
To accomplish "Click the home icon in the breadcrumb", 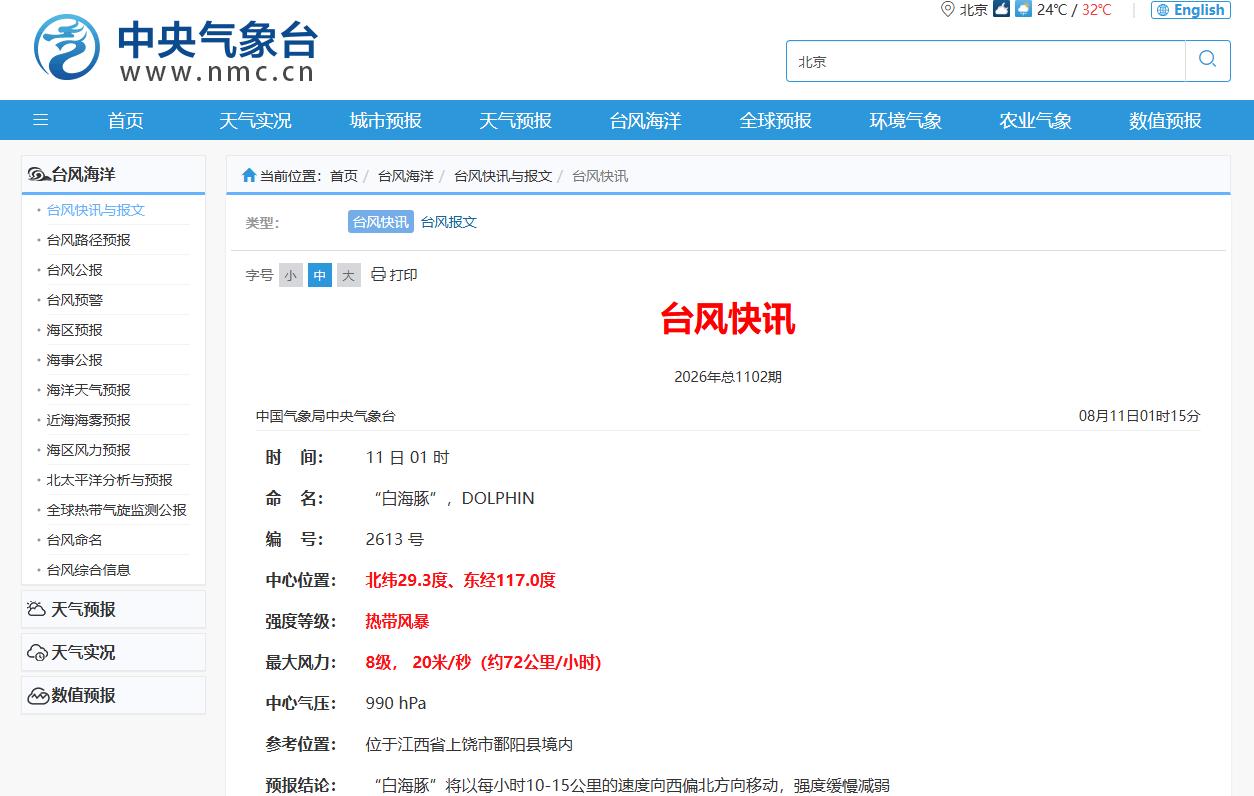I will pos(249,175).
